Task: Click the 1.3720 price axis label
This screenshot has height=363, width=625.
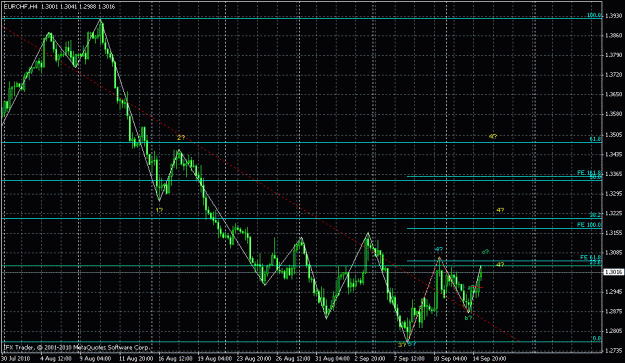Action: click(613, 75)
